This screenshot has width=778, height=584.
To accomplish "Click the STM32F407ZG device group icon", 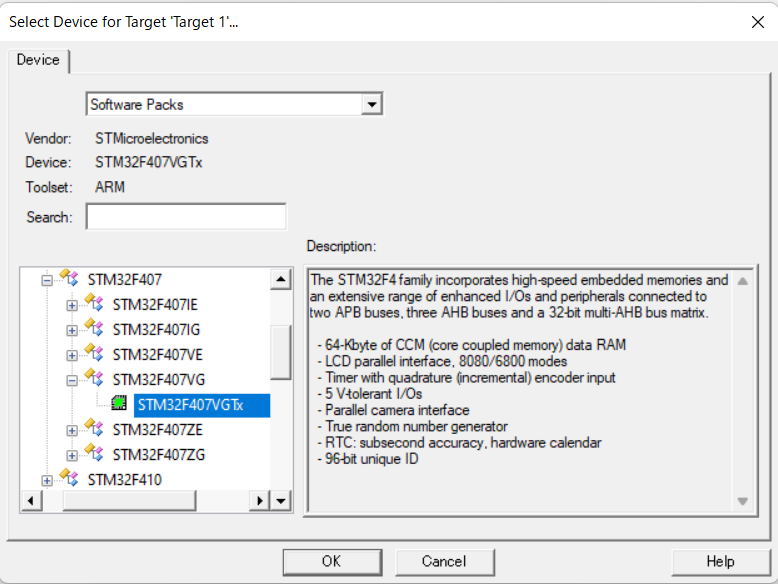I will (x=94, y=453).
